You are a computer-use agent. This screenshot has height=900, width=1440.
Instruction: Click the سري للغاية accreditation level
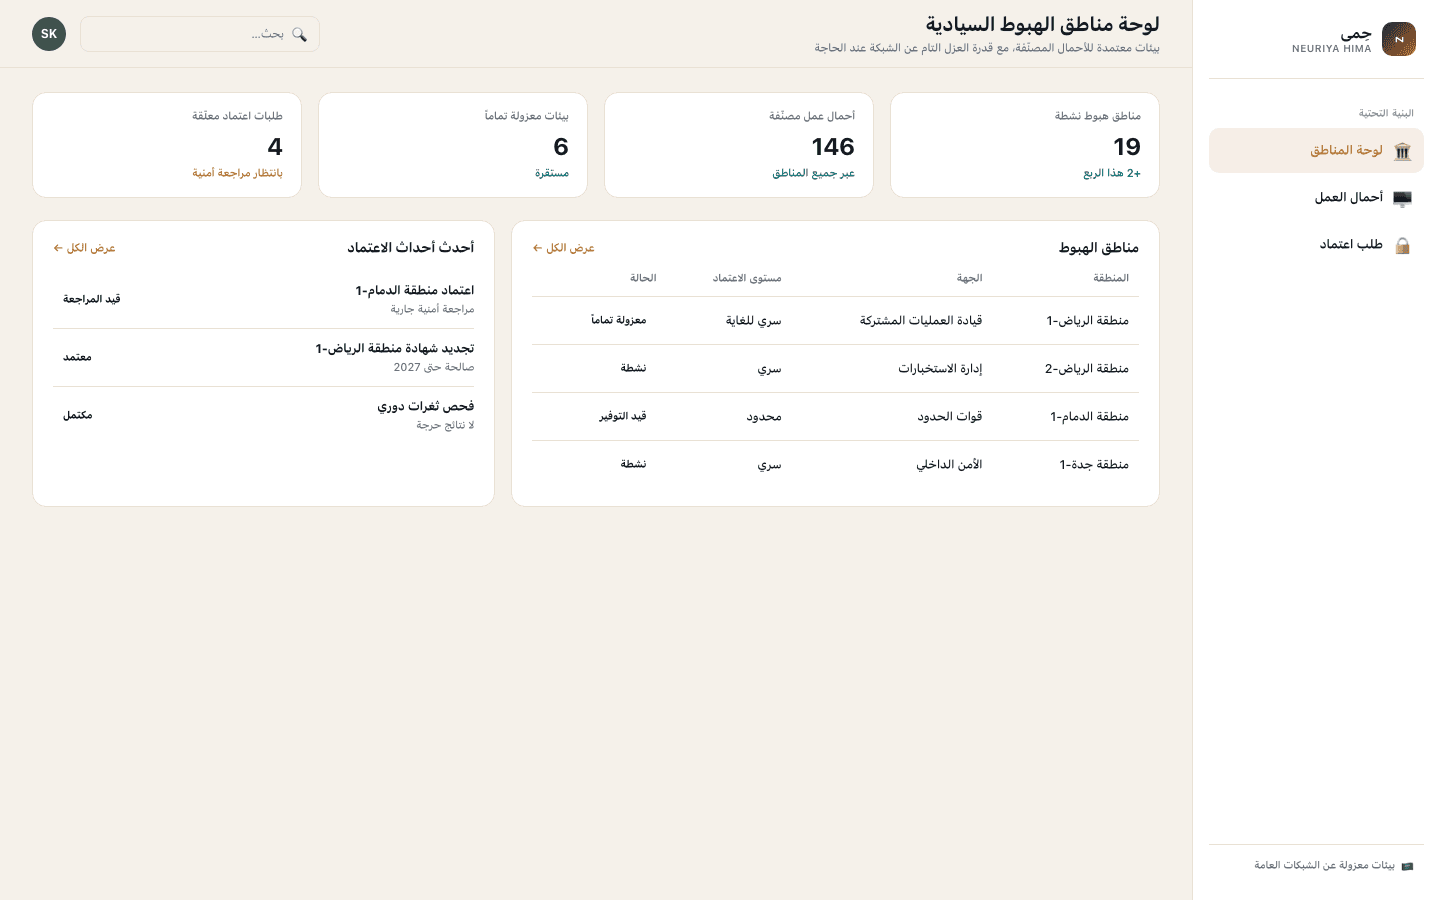pyautogui.click(x=754, y=321)
